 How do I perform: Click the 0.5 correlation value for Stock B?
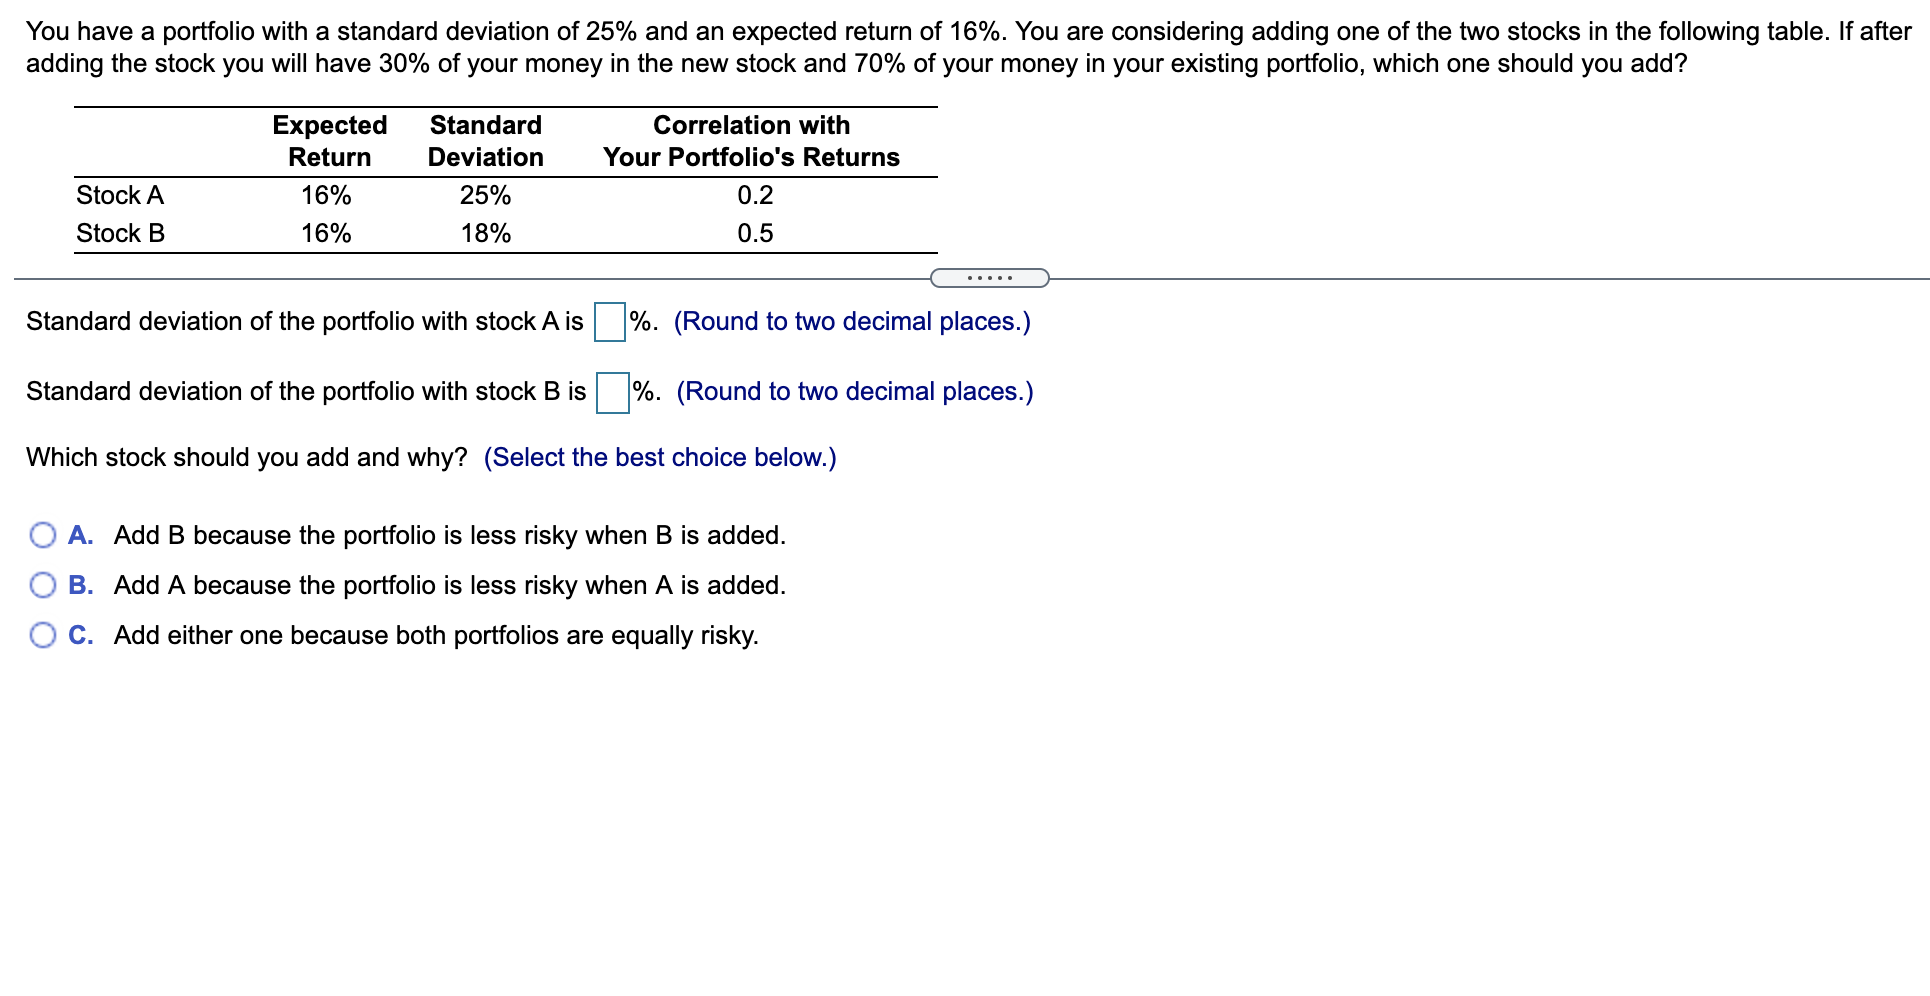(754, 233)
